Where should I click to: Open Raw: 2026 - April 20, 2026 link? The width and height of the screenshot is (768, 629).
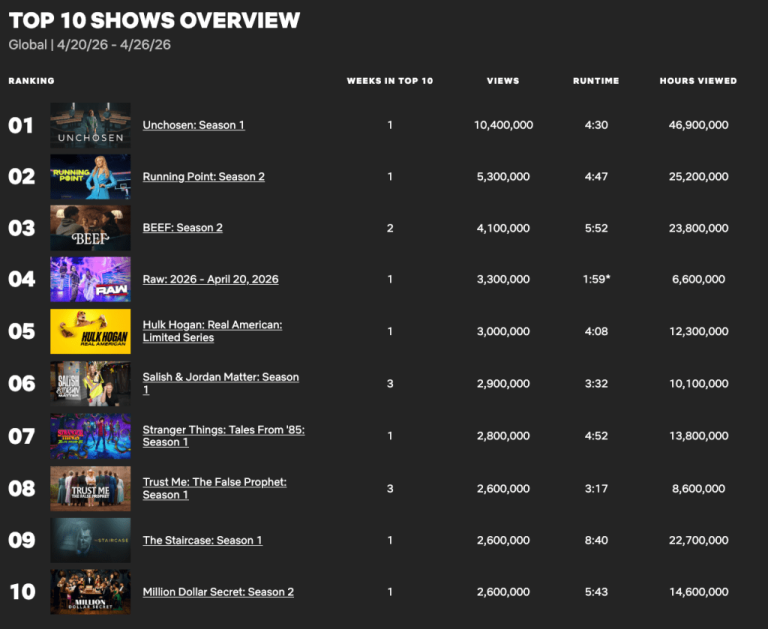click(x=211, y=279)
